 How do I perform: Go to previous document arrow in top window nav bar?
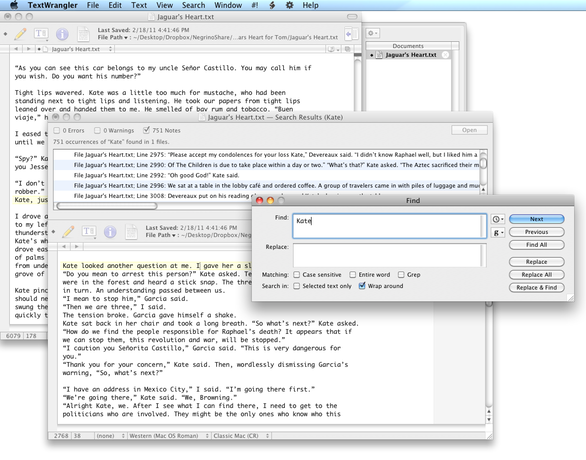pyautogui.click(x=16, y=49)
